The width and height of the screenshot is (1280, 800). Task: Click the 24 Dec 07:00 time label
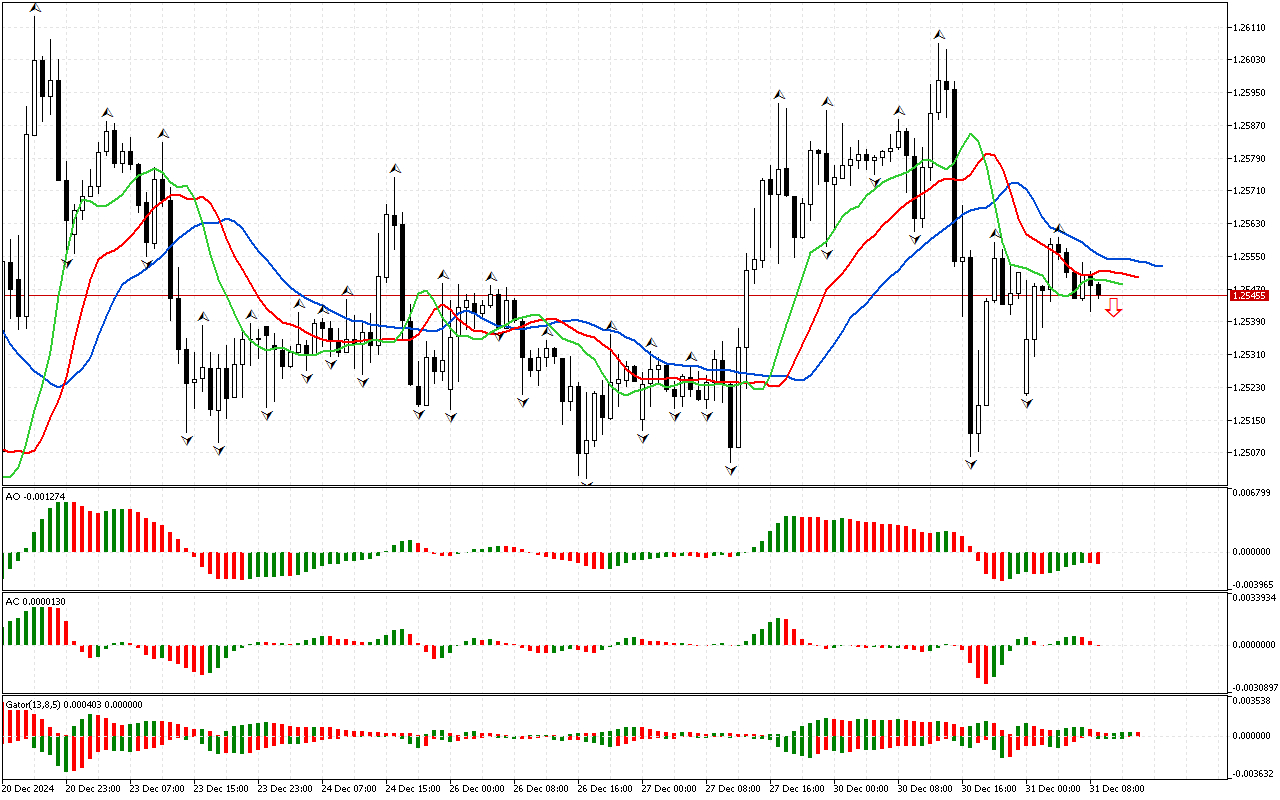tap(349, 789)
